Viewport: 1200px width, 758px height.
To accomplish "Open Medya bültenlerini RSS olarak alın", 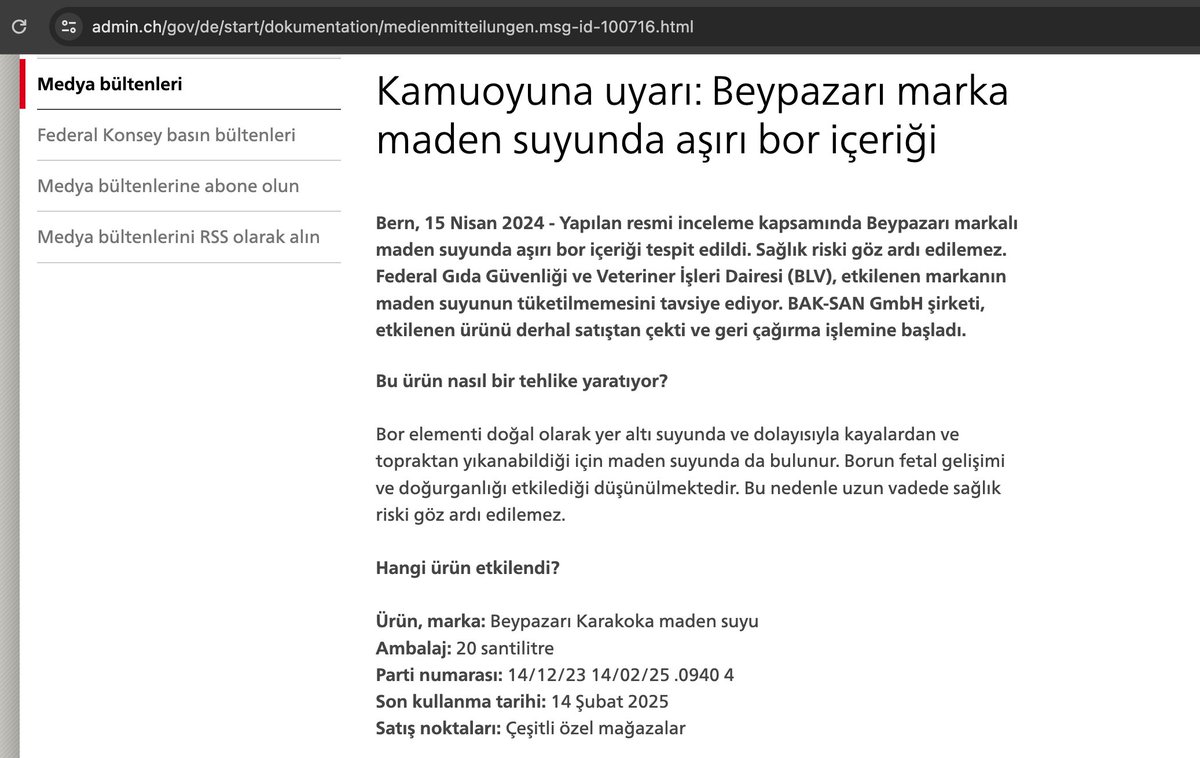I will 178,237.
